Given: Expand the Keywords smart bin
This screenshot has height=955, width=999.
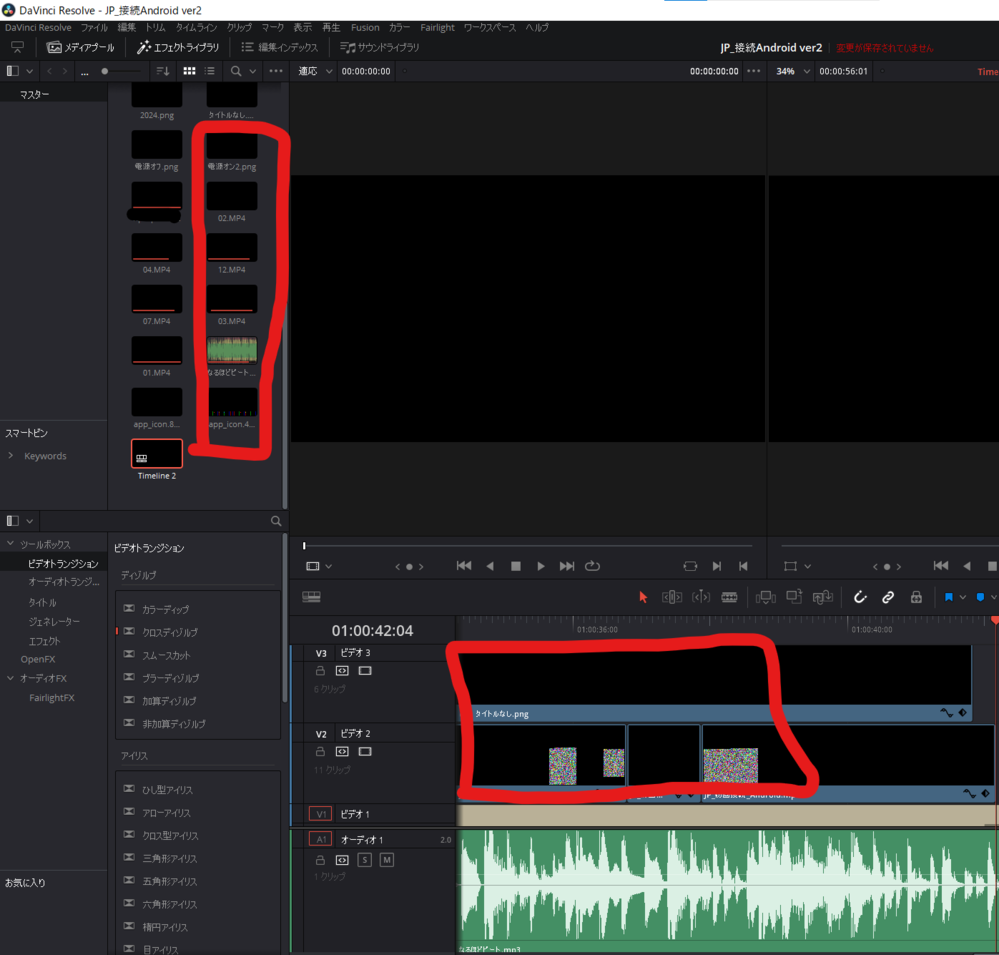Looking at the screenshot, I should (10, 456).
